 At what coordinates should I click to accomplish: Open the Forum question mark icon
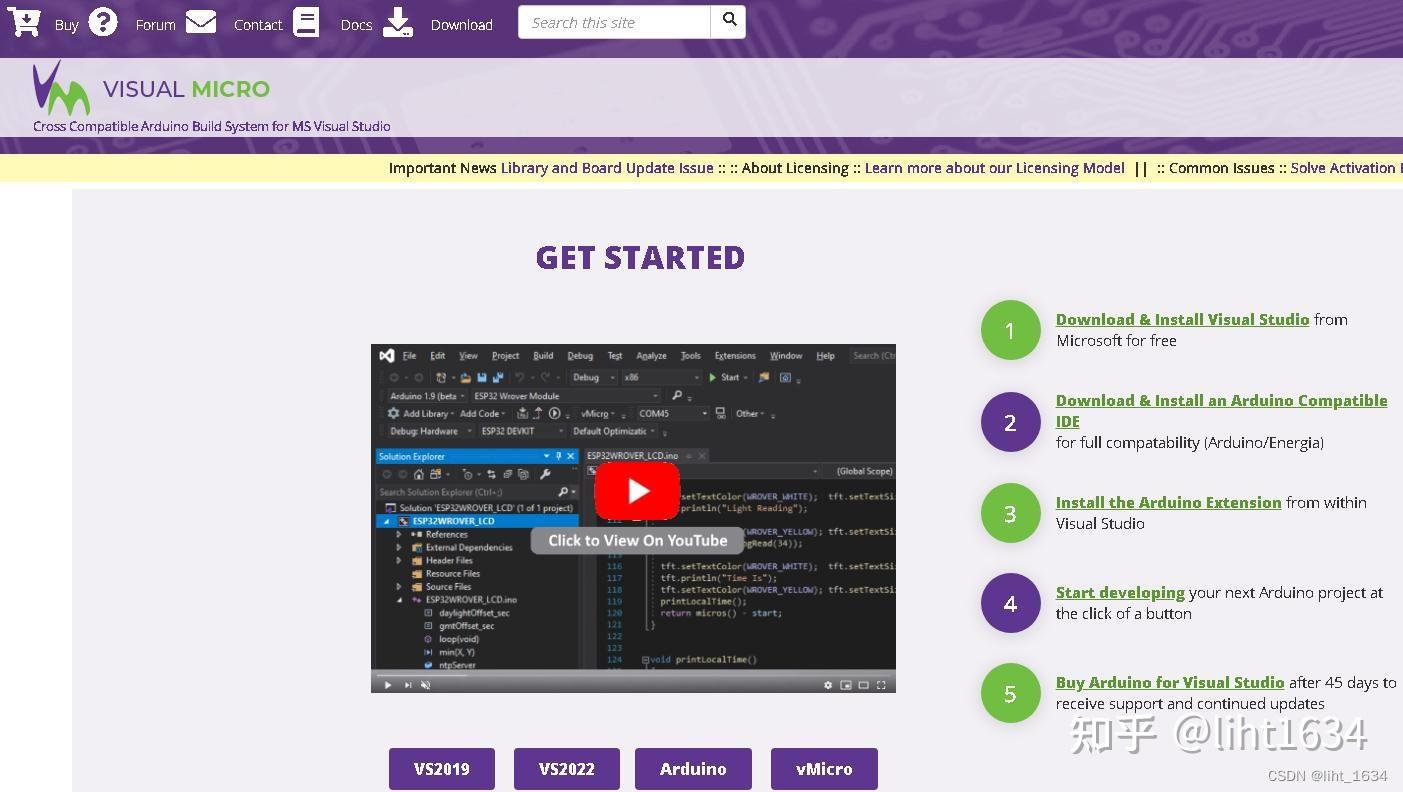click(x=102, y=21)
